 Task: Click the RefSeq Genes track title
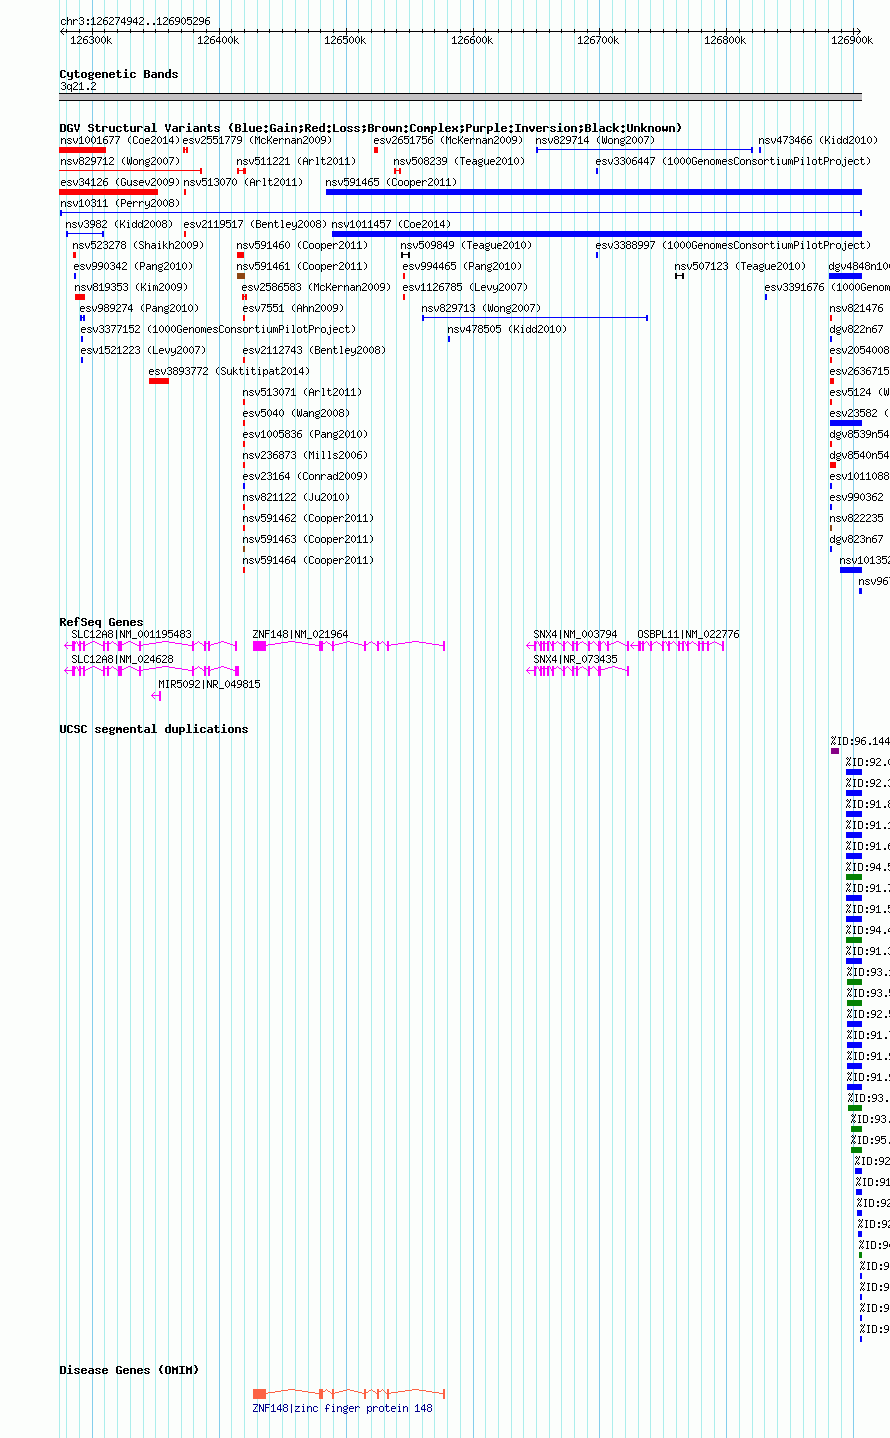pos(101,622)
